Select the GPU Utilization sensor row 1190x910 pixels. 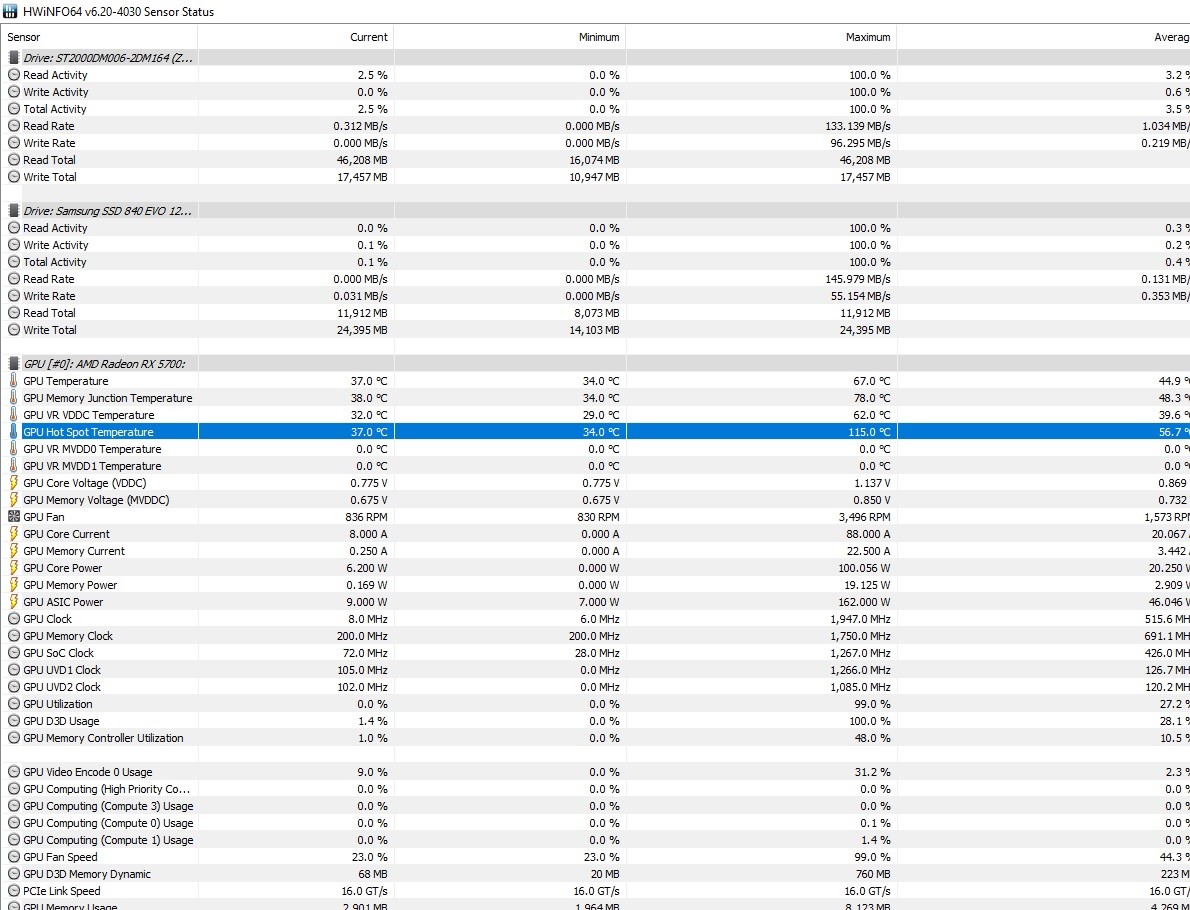[60, 704]
